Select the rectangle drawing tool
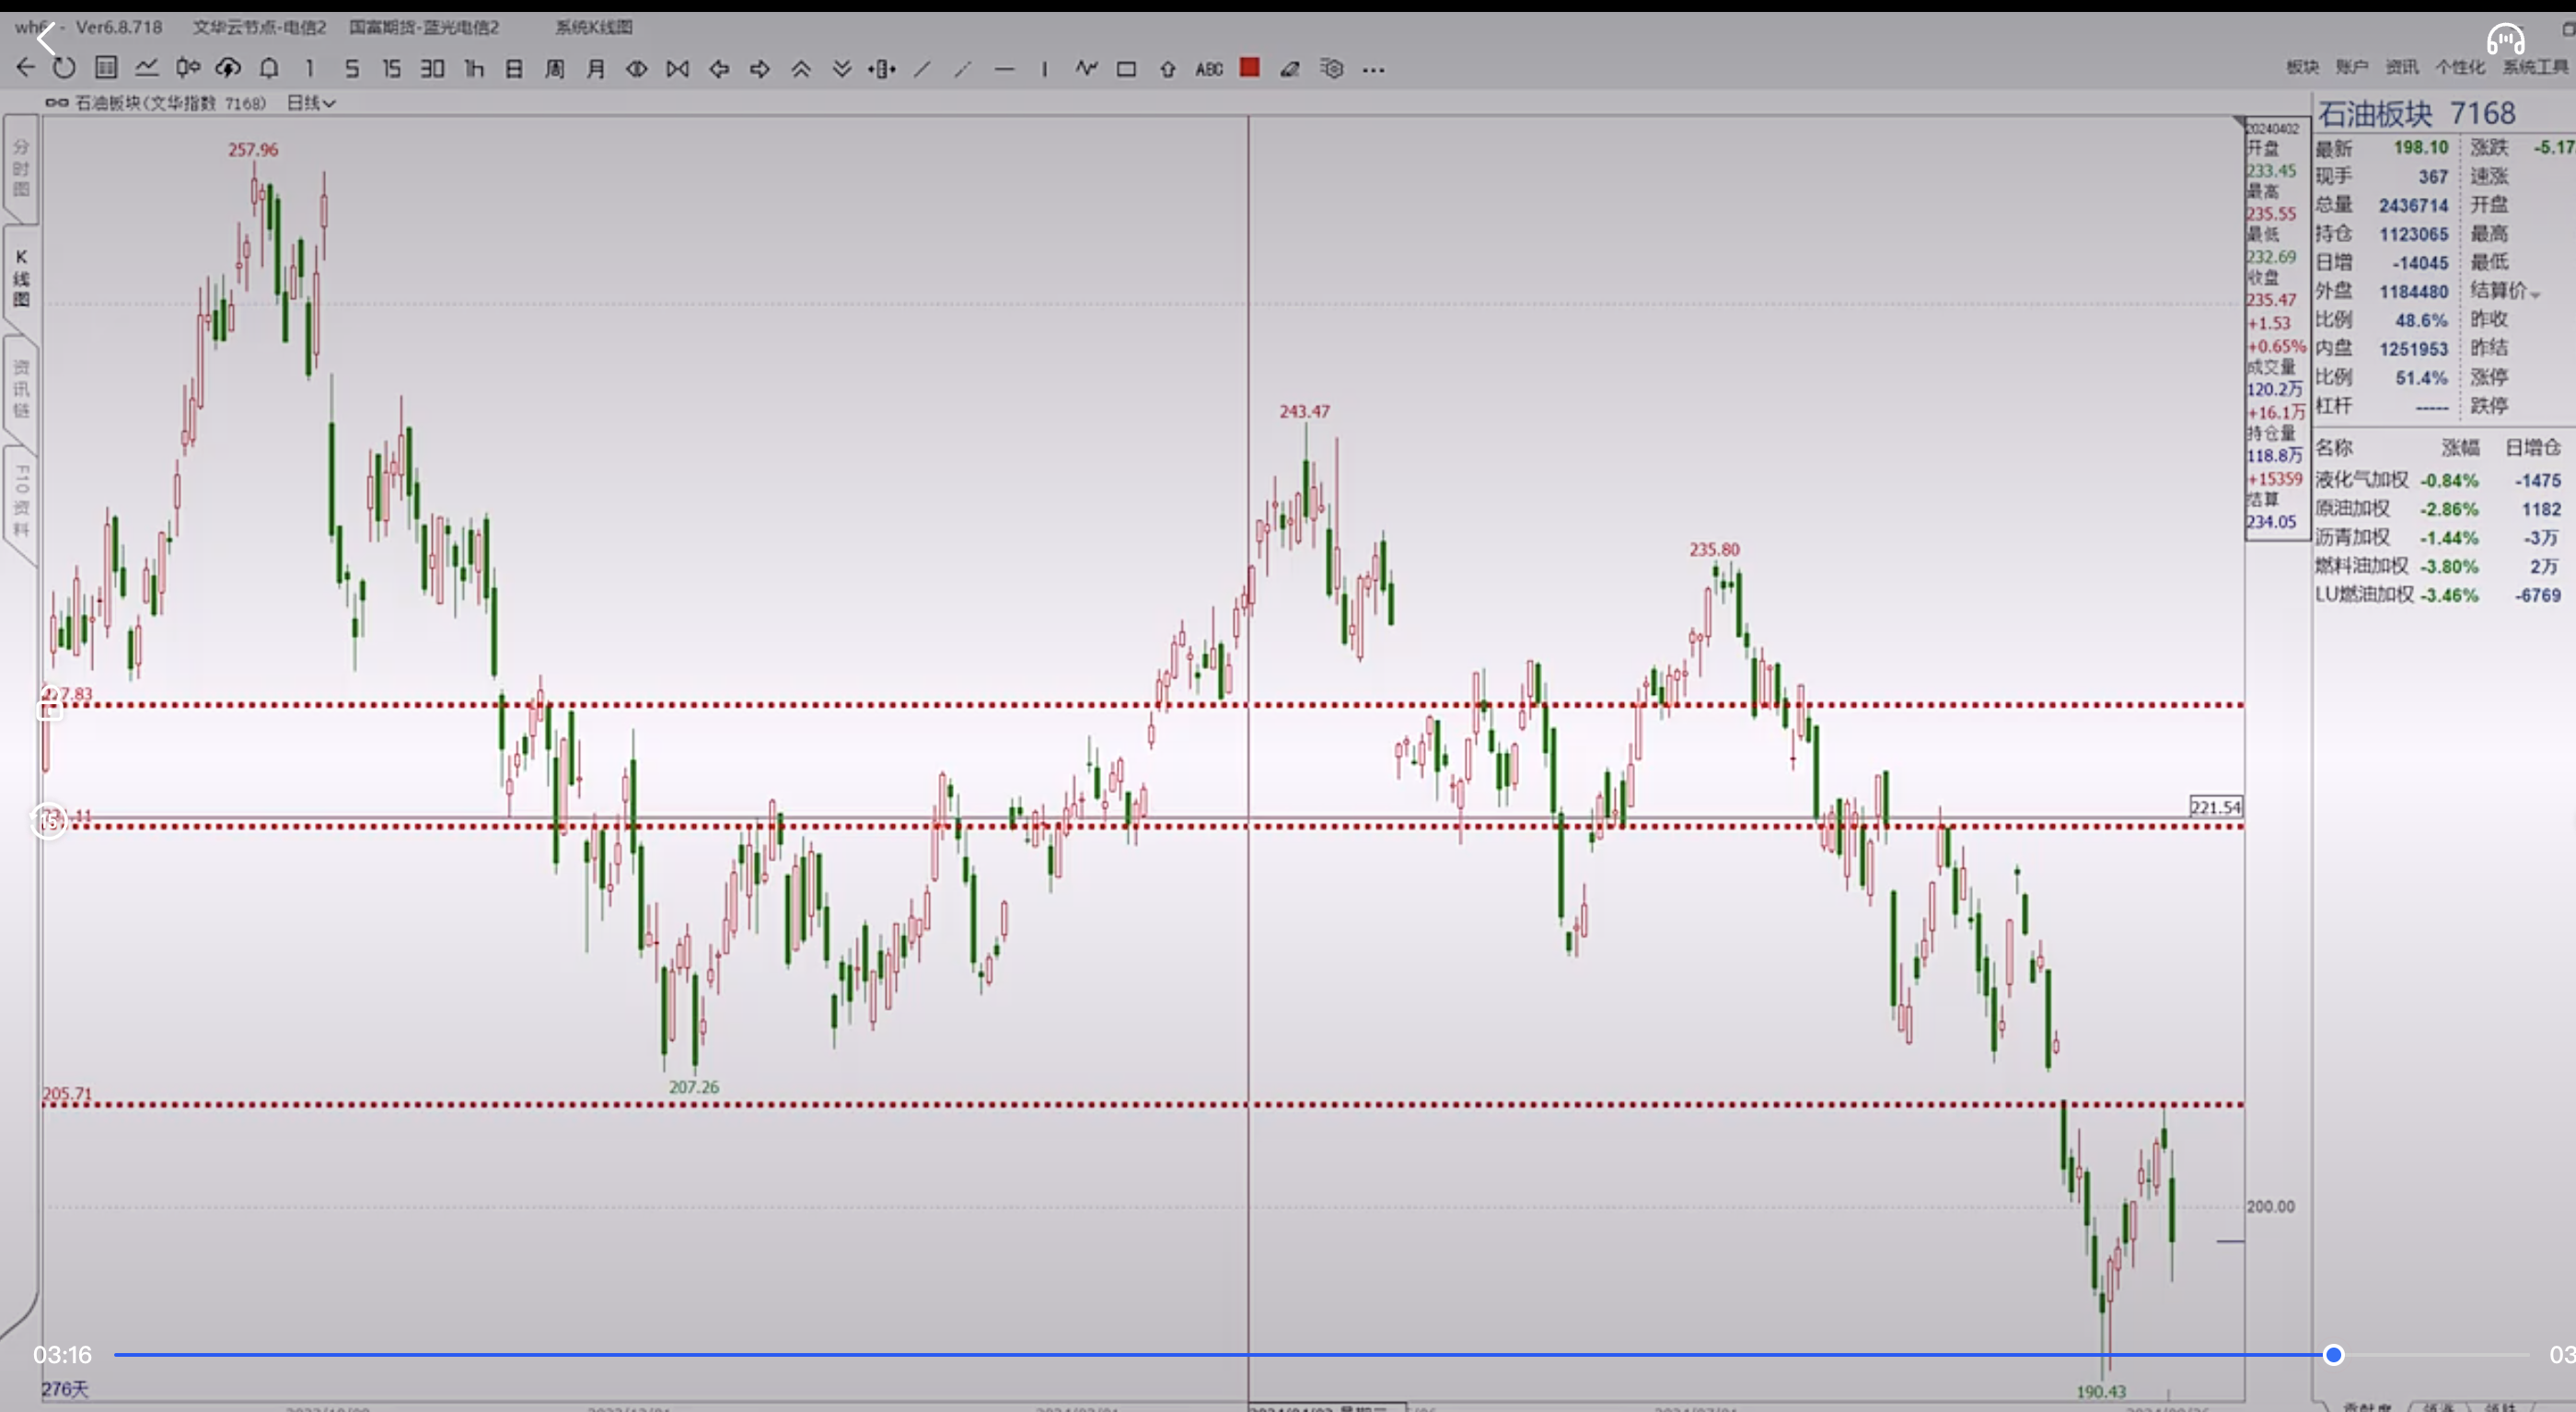 (x=1126, y=69)
